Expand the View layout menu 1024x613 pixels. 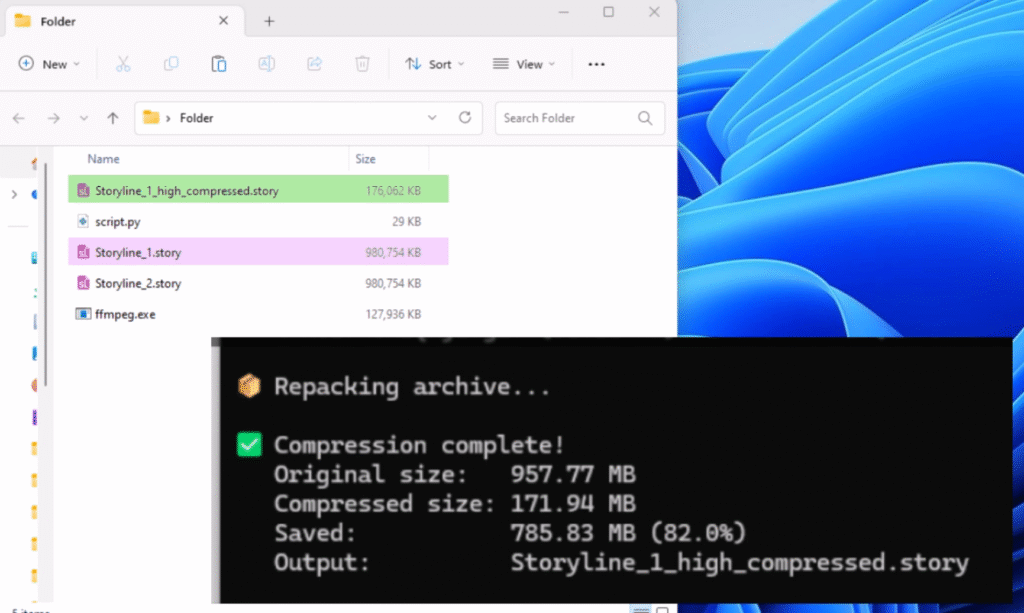521,64
